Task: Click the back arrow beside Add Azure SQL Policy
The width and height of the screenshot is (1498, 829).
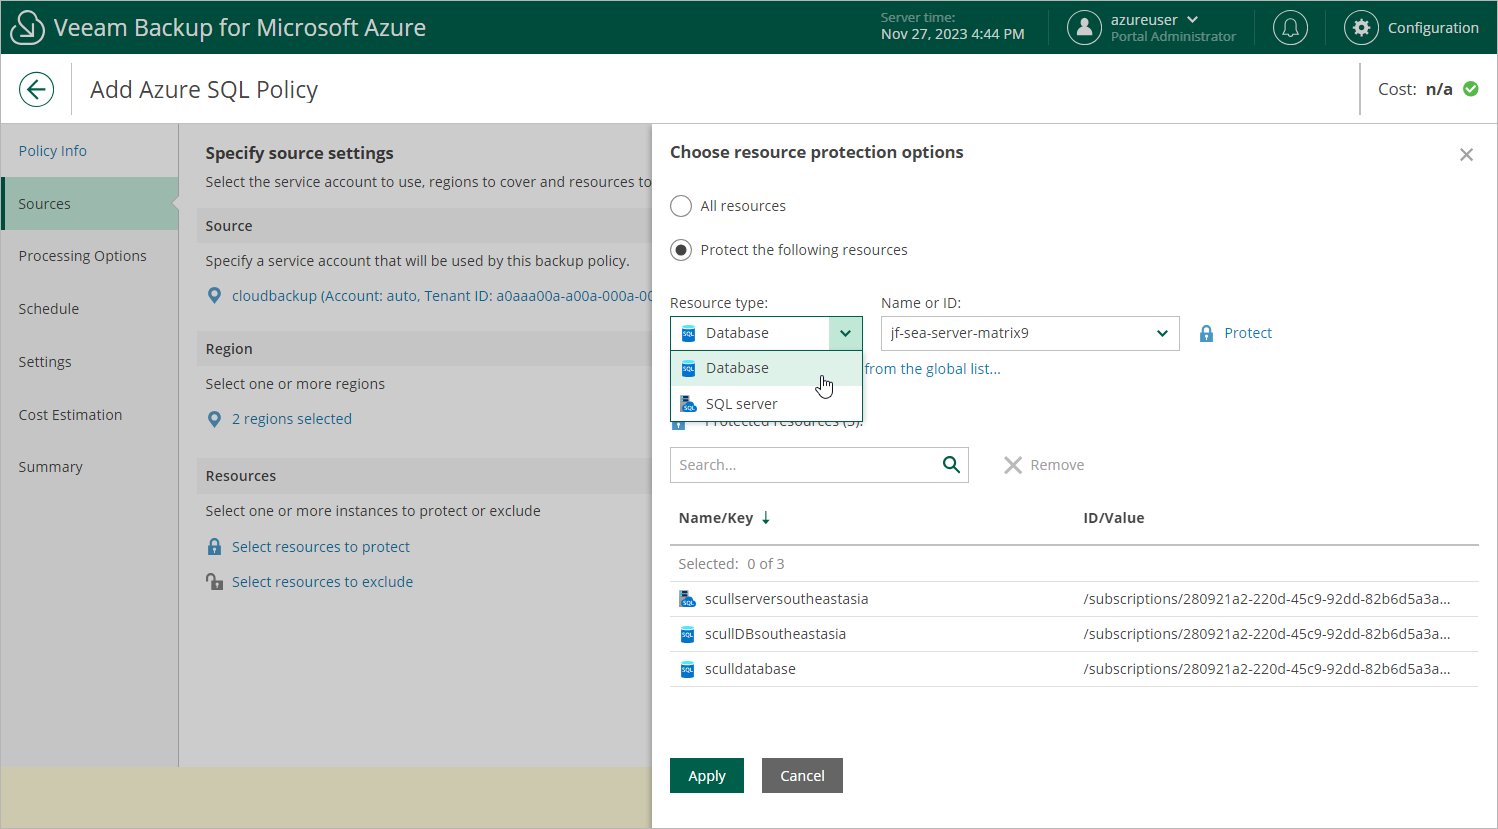Action: pos(36,90)
